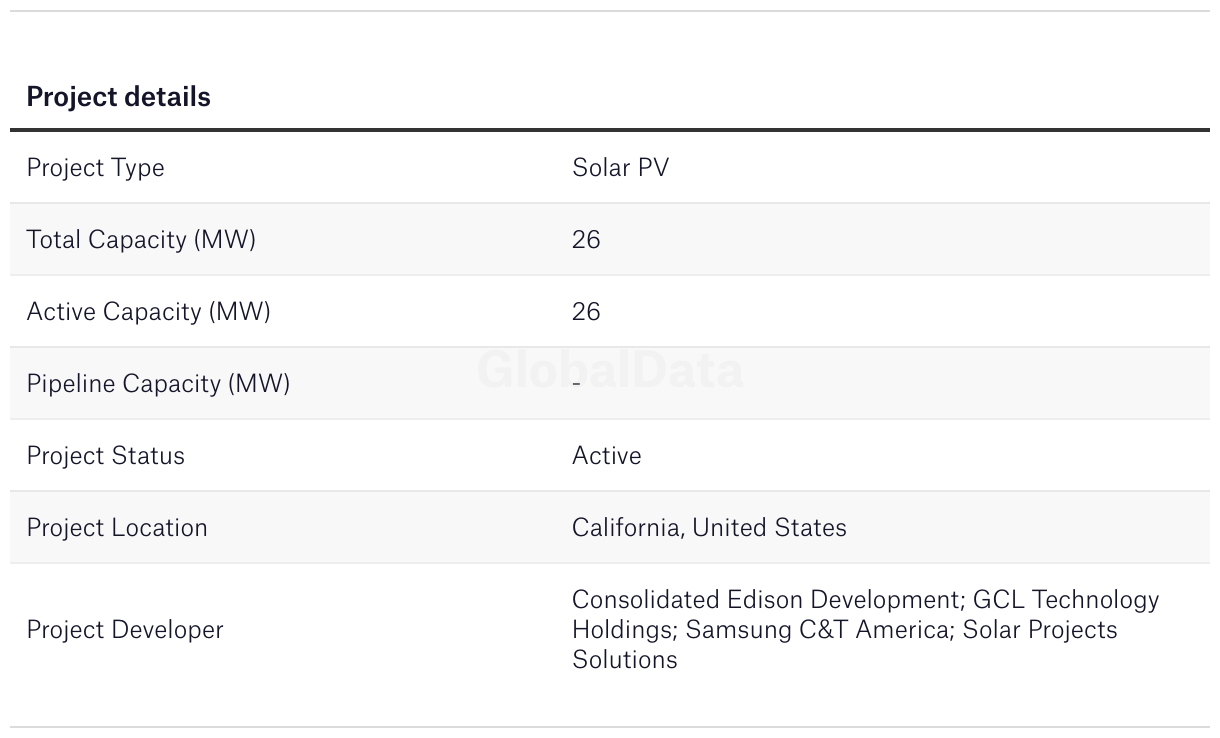Click the Pipeline Capacity (MW) label
The image size is (1220, 738).
158,384
